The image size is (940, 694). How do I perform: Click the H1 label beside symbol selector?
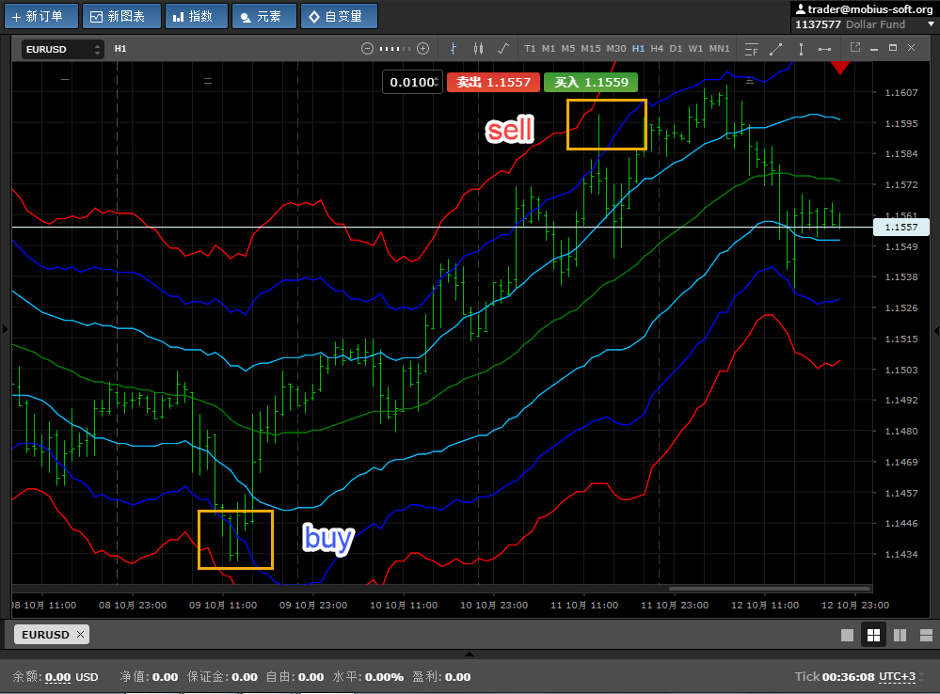(120, 49)
